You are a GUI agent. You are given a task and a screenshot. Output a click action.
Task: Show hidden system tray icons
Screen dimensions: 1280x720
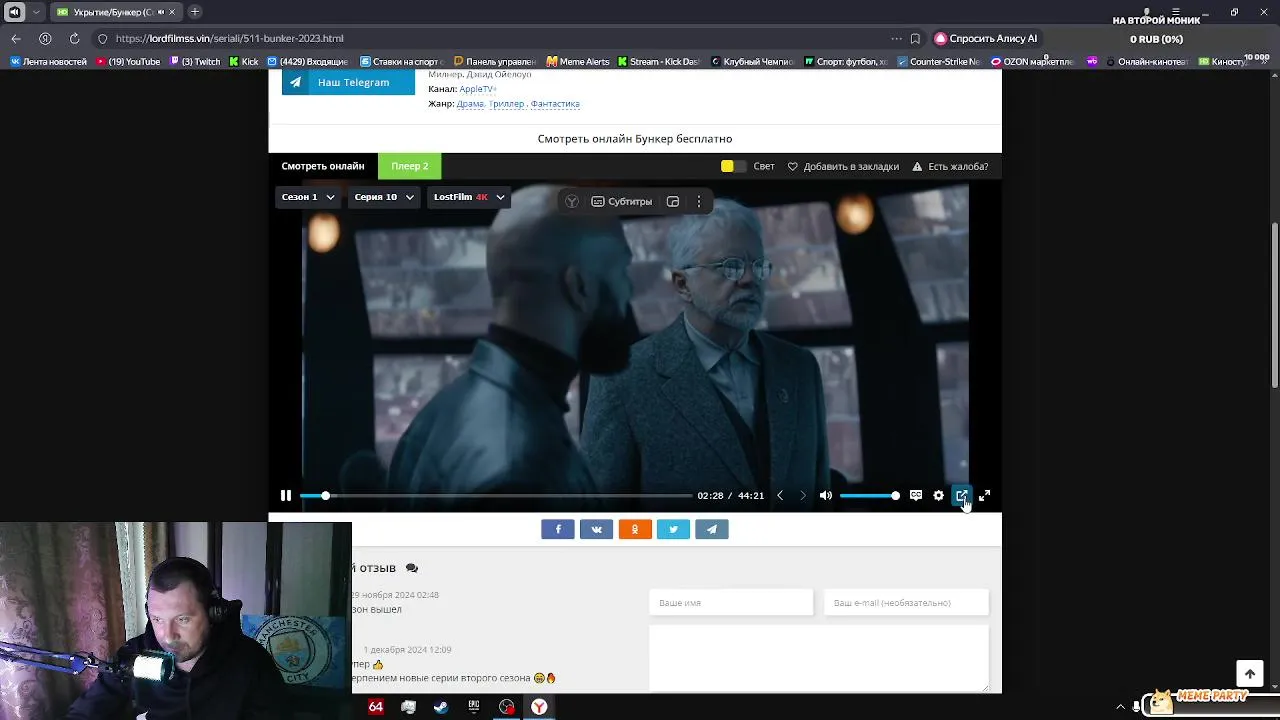click(1120, 707)
